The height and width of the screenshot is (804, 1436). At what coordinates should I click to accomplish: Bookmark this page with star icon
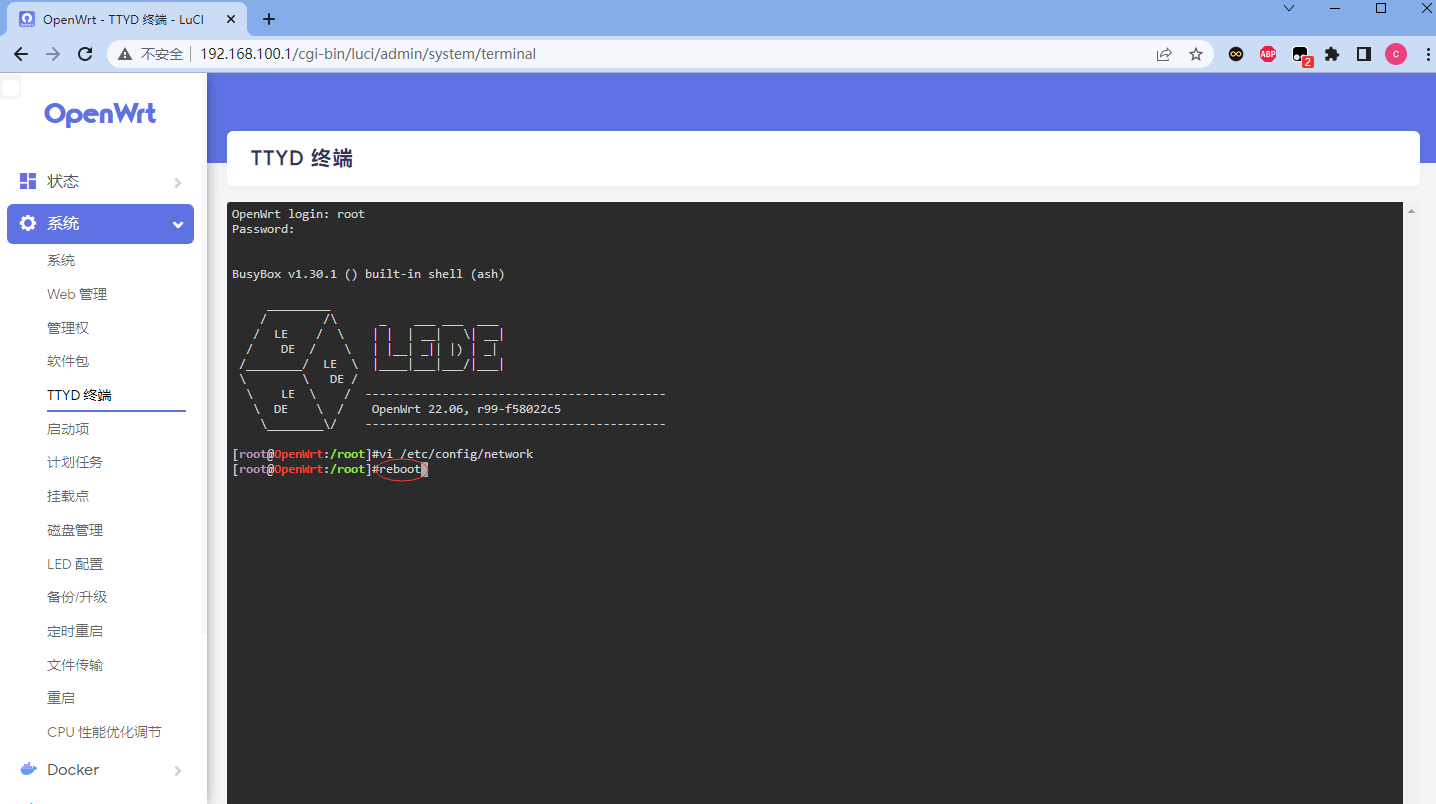[x=1196, y=54]
